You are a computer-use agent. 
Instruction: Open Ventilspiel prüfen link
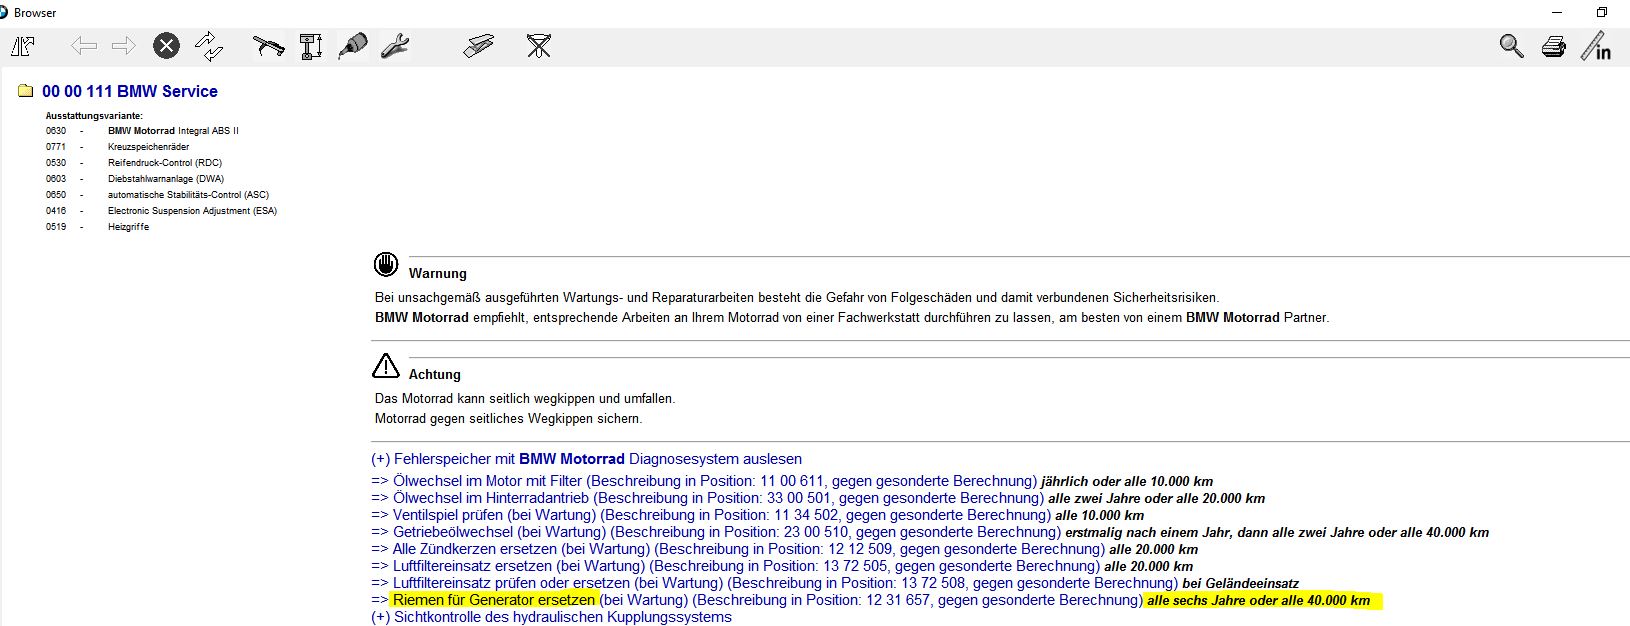coord(711,515)
